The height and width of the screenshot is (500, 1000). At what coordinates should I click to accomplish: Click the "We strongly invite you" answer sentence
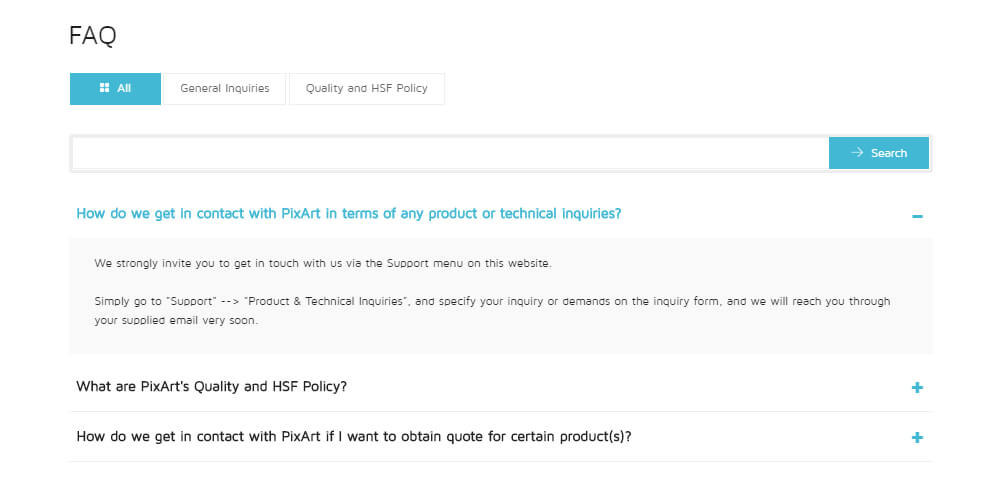(323, 263)
